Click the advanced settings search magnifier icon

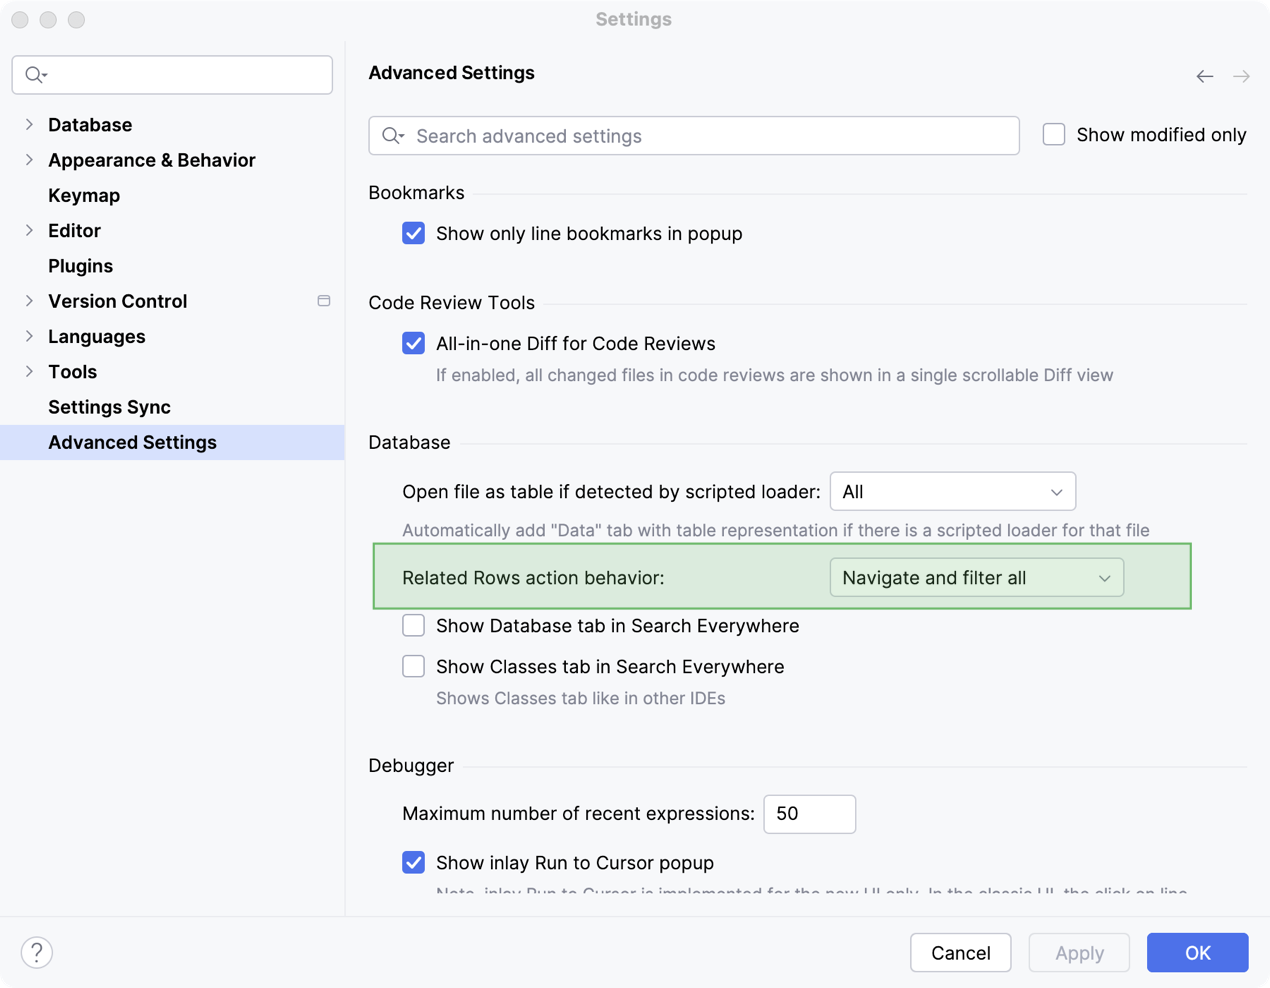tap(392, 136)
